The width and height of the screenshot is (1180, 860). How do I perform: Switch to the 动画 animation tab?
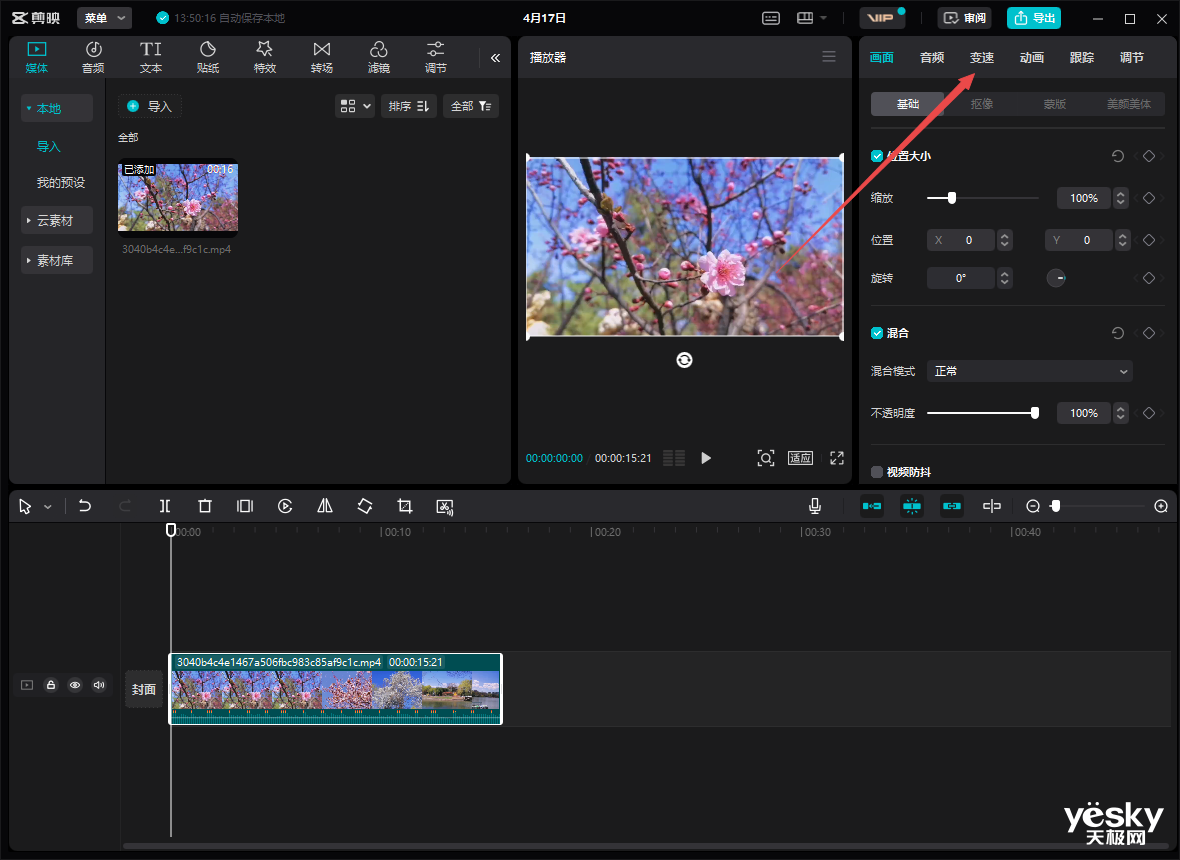tap(1032, 57)
